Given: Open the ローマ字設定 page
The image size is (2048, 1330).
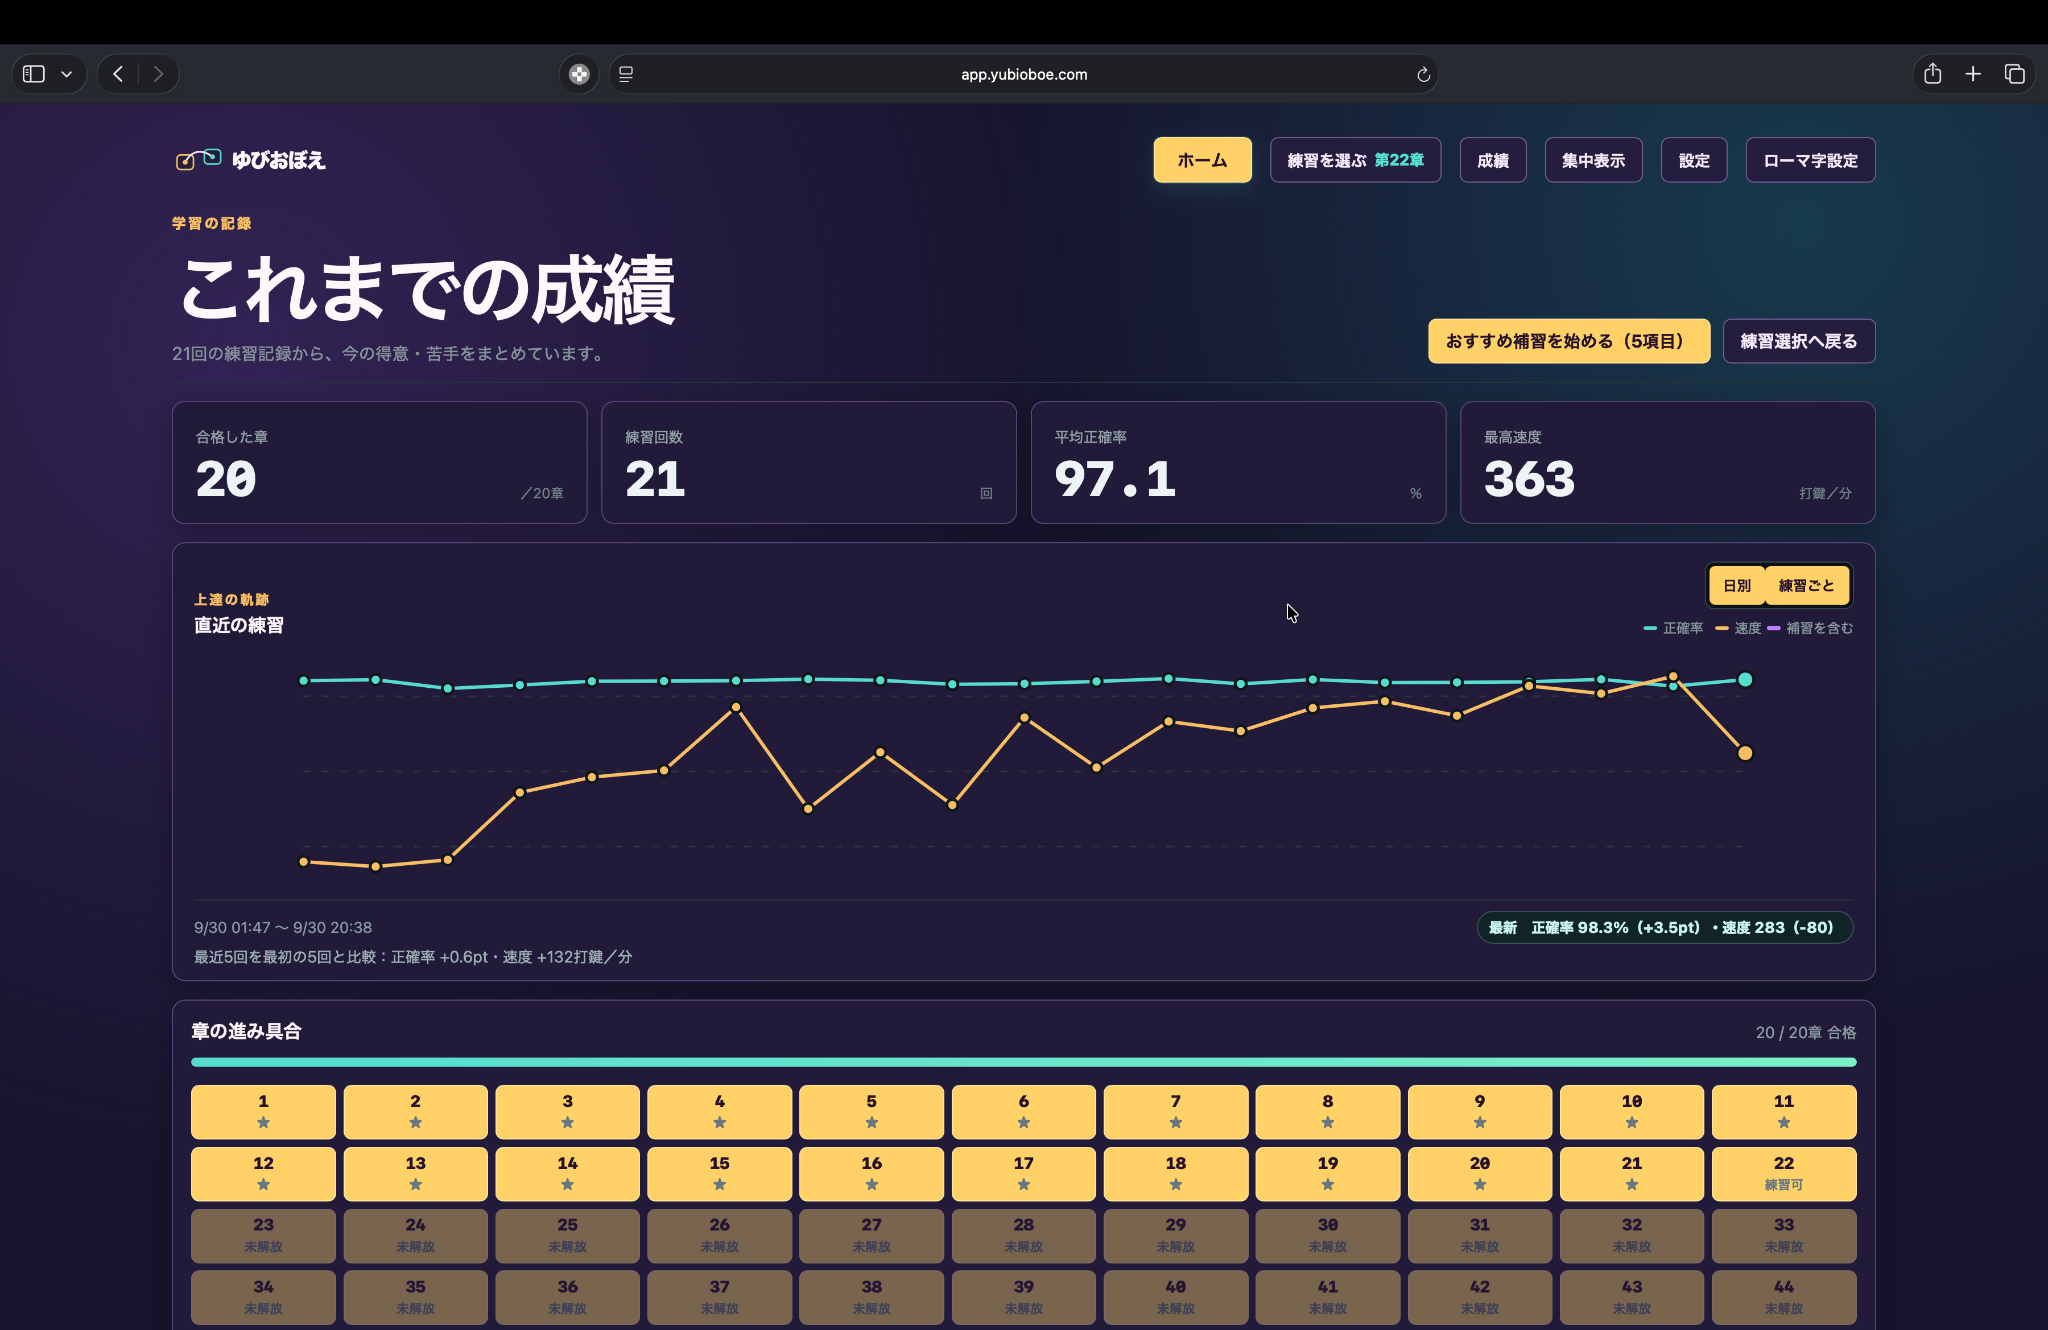Looking at the screenshot, I should [1810, 160].
